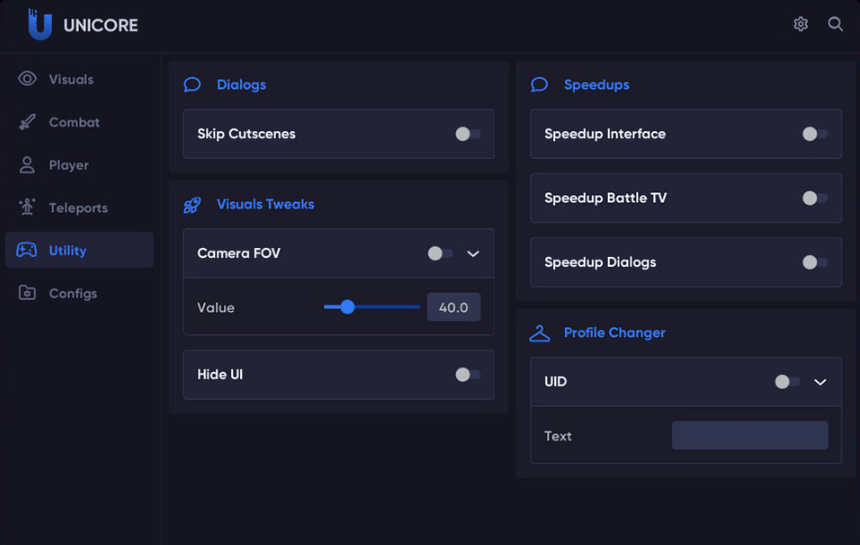Select the Player sidebar tab

coord(80,164)
